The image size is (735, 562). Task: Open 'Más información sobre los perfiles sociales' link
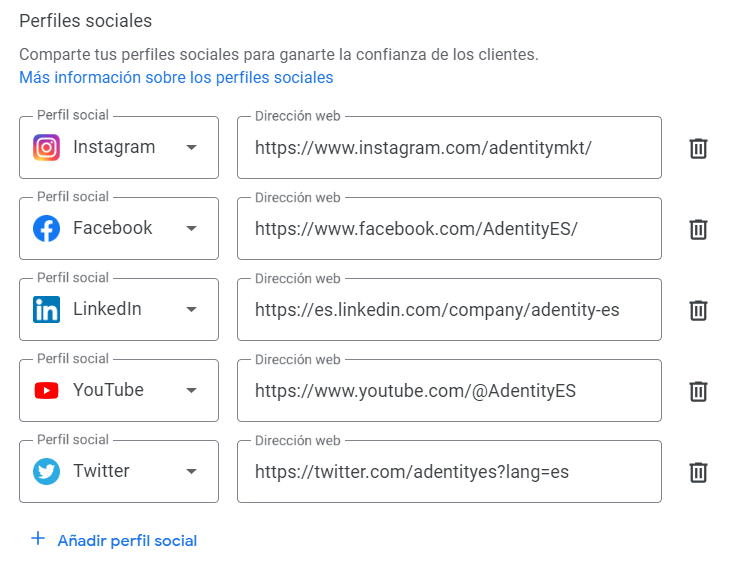pyautogui.click(x=176, y=77)
